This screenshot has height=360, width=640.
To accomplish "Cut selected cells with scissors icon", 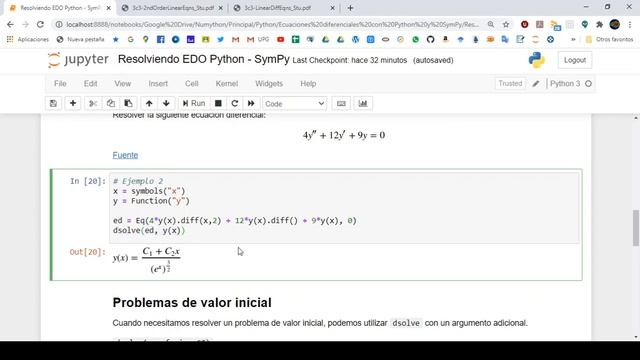I will (x=93, y=103).
